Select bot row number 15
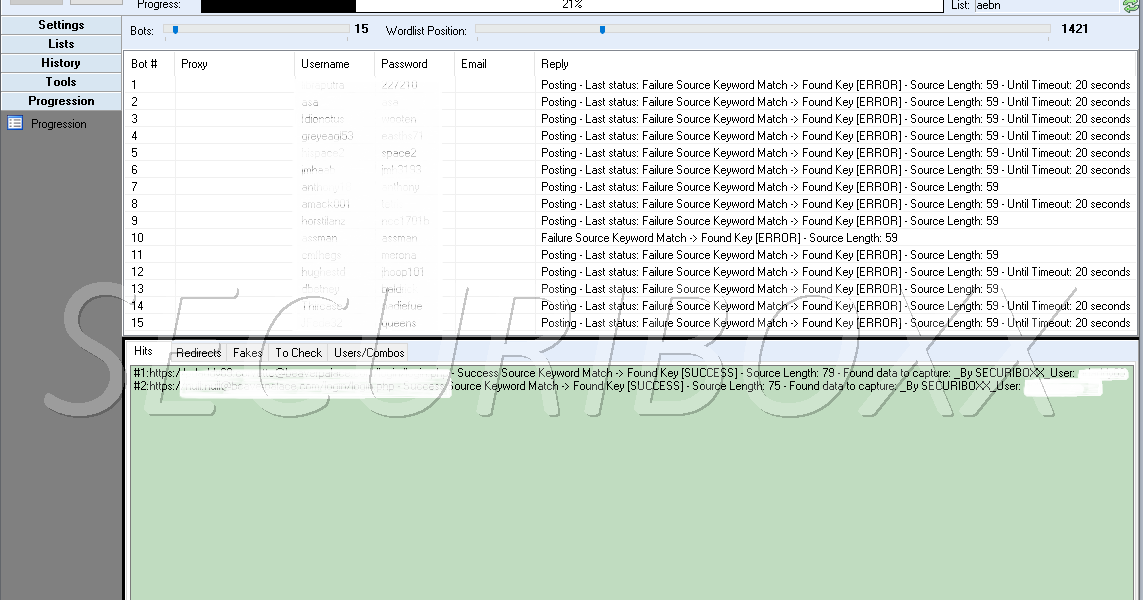Viewport: 1143px width, 600px height. click(631, 323)
